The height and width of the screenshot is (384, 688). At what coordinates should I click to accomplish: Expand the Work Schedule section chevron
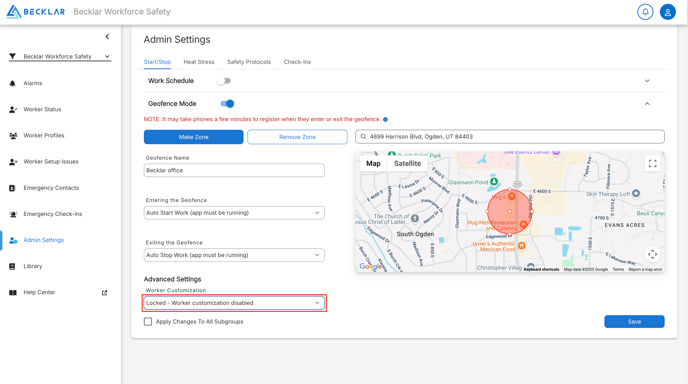[x=647, y=81]
